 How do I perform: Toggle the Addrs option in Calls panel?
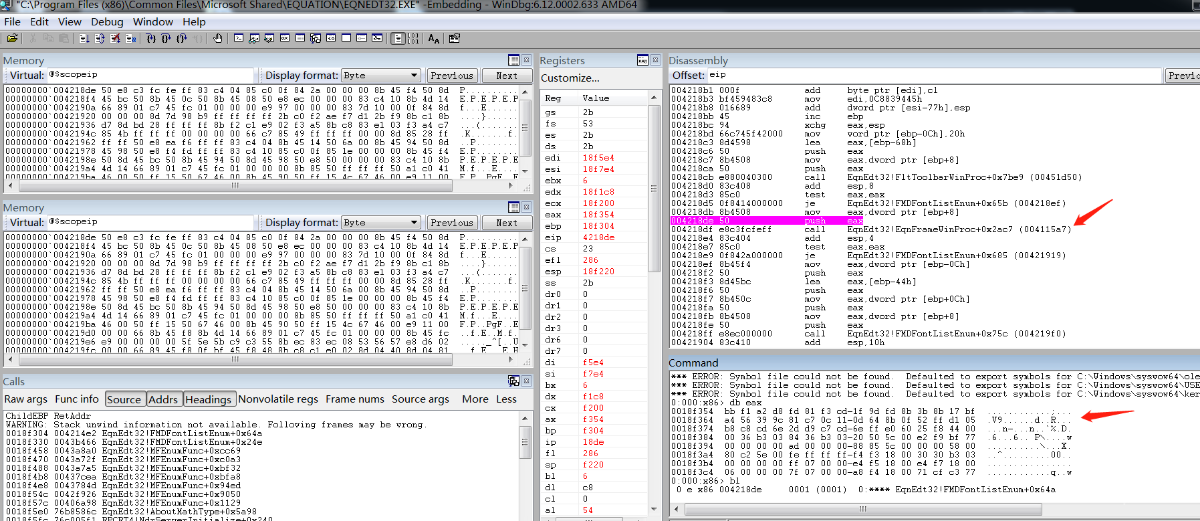click(163, 399)
